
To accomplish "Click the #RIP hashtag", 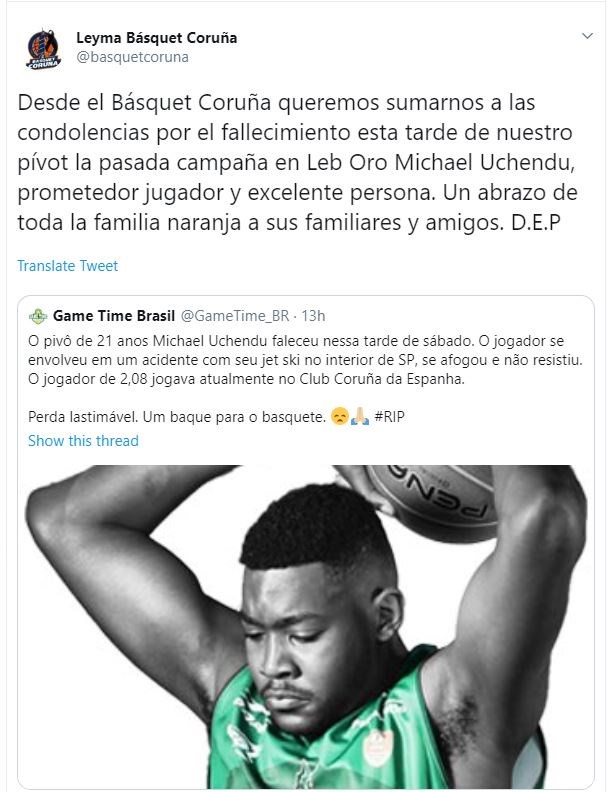I will click(x=389, y=417).
